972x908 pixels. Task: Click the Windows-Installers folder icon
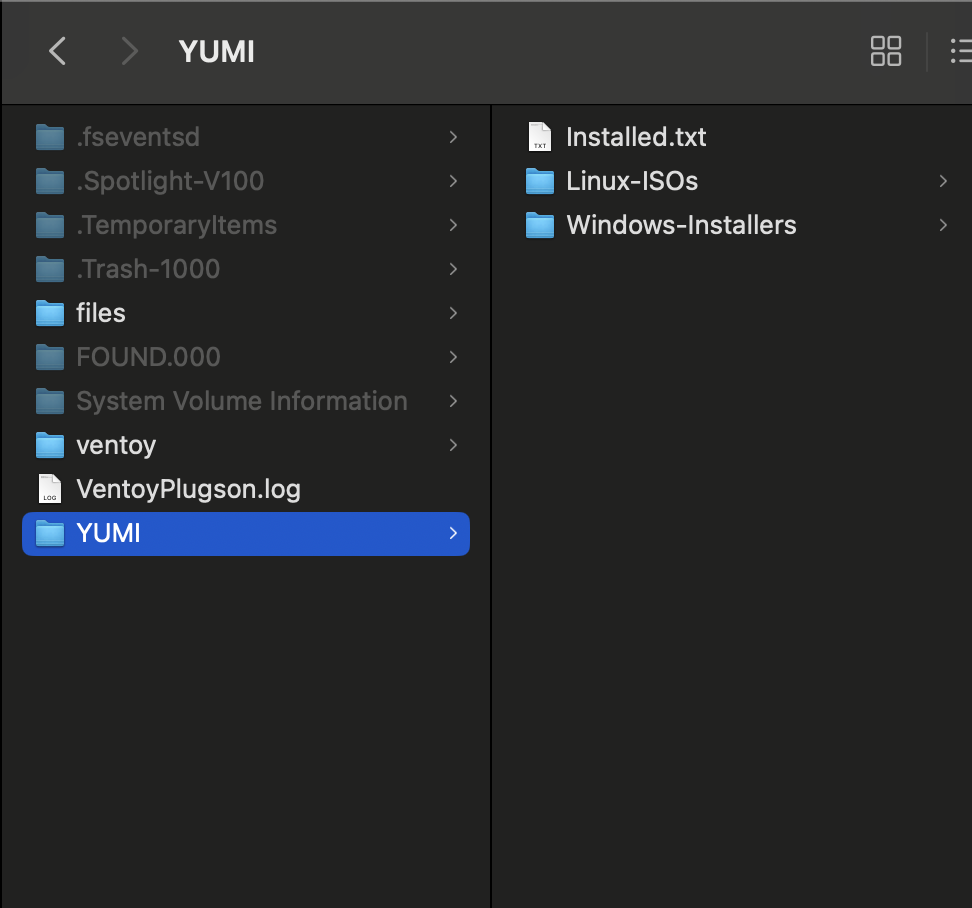pyautogui.click(x=539, y=225)
